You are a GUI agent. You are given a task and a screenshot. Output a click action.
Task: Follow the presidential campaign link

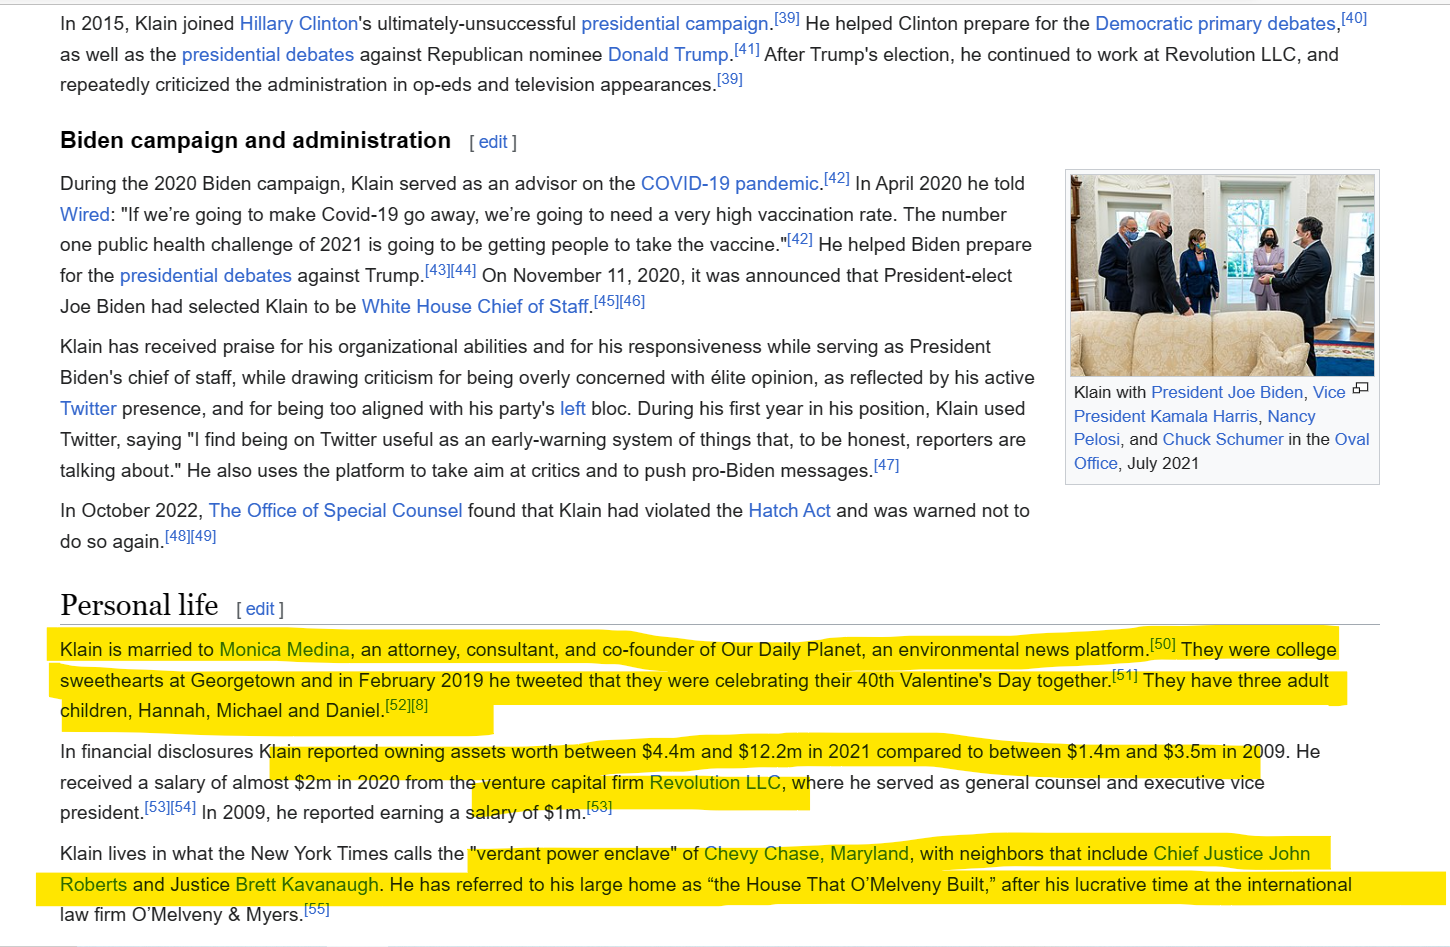click(675, 23)
